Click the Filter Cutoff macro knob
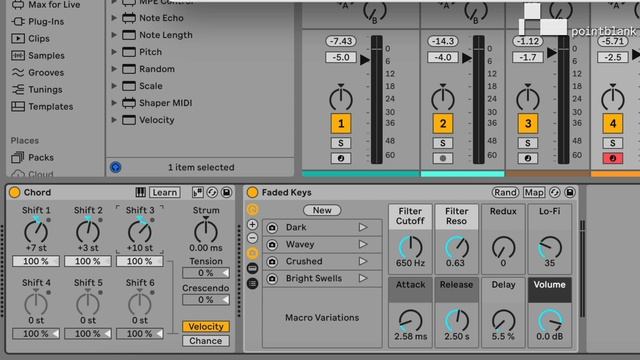Viewport: 640px width, 360px height. click(x=410, y=247)
